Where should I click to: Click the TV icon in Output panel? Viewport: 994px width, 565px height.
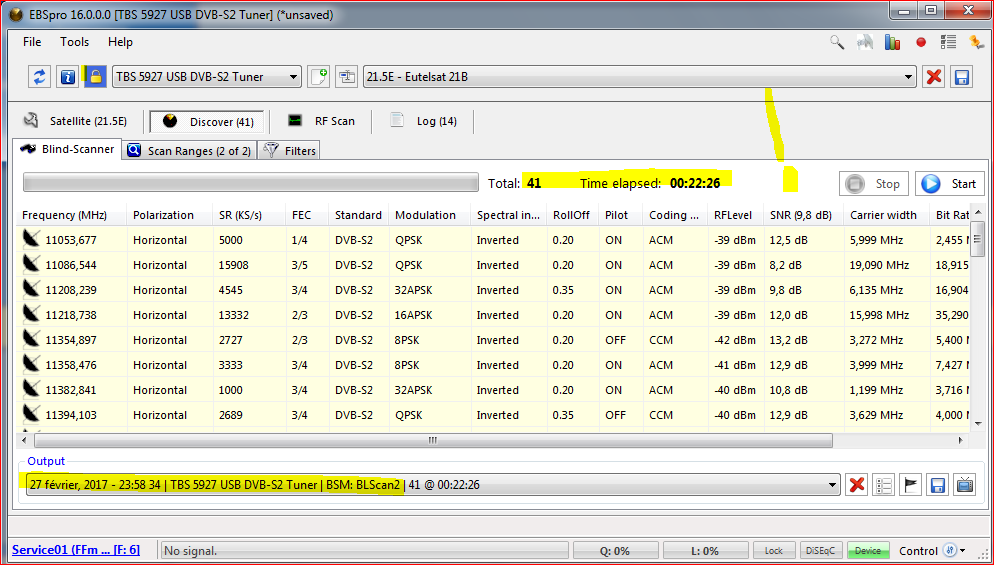point(965,485)
